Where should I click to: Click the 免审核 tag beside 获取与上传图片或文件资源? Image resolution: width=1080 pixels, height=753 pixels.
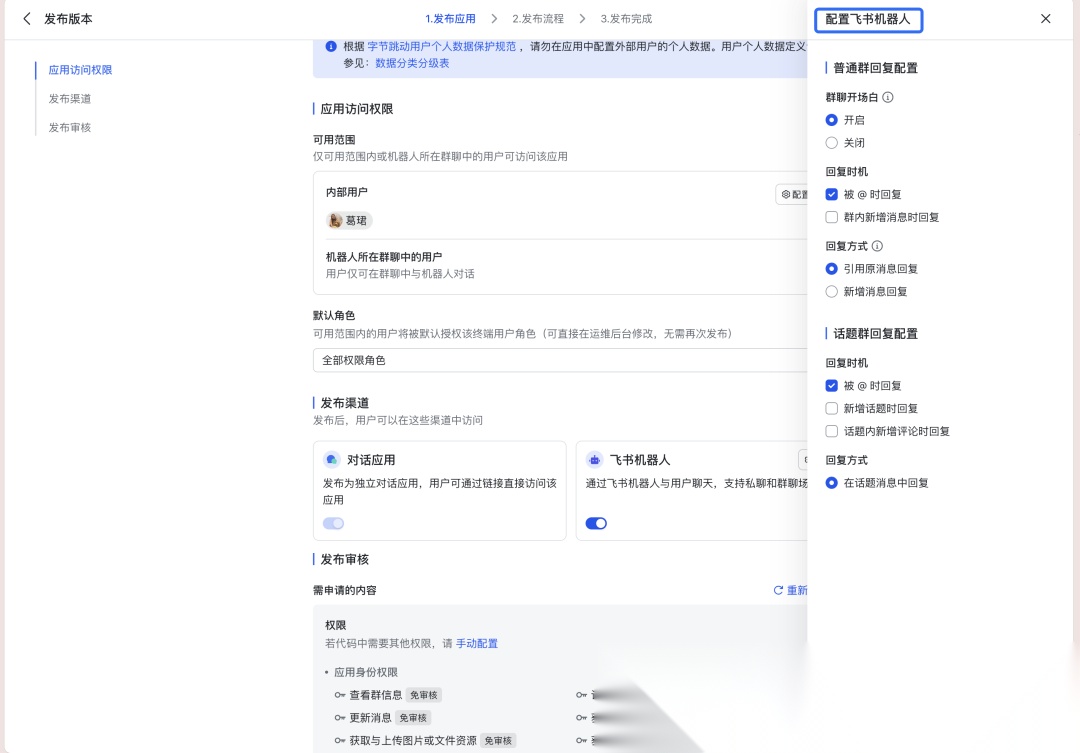(x=498, y=741)
